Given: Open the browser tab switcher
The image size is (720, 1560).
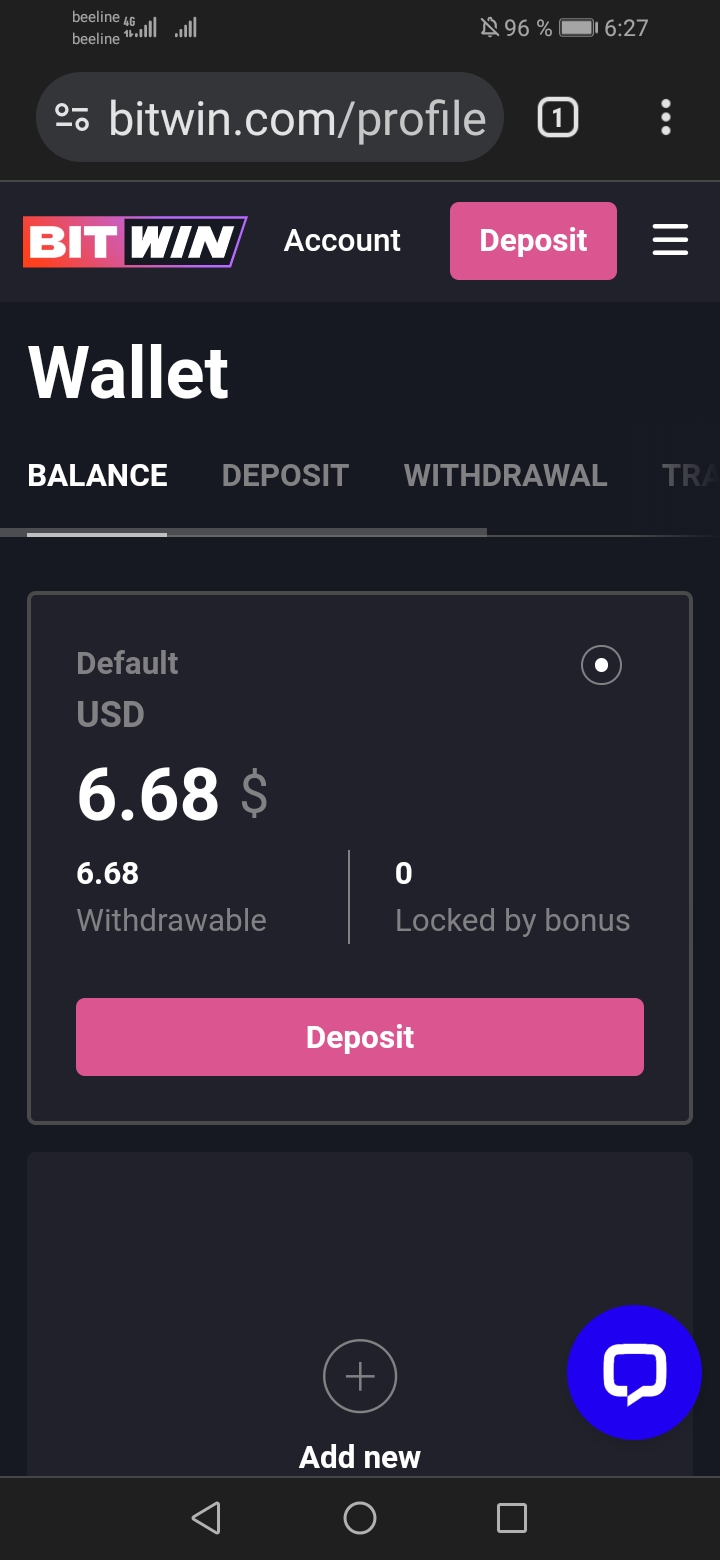Looking at the screenshot, I should 558,118.
